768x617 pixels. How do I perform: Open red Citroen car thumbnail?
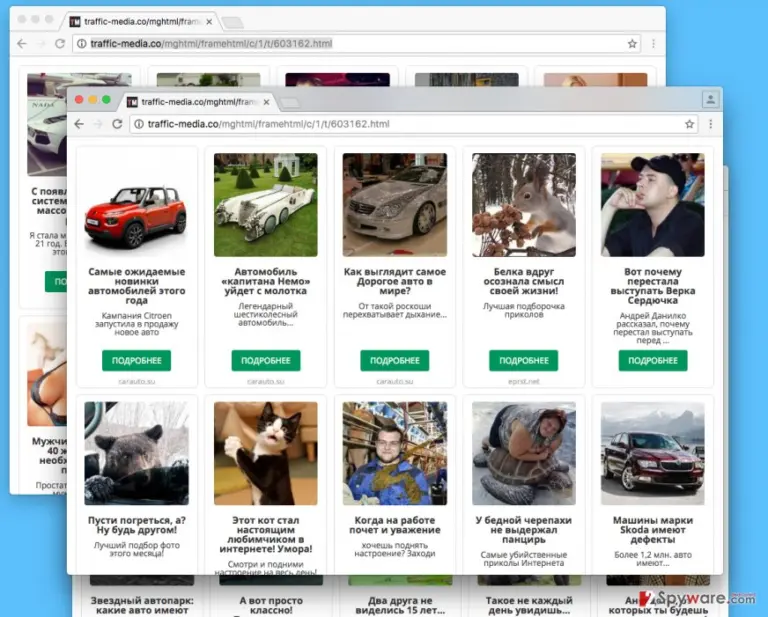[136, 205]
